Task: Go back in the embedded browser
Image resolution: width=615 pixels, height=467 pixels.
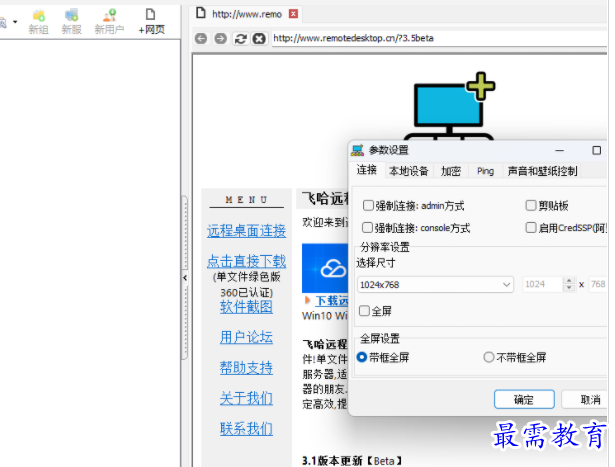Action: point(201,38)
